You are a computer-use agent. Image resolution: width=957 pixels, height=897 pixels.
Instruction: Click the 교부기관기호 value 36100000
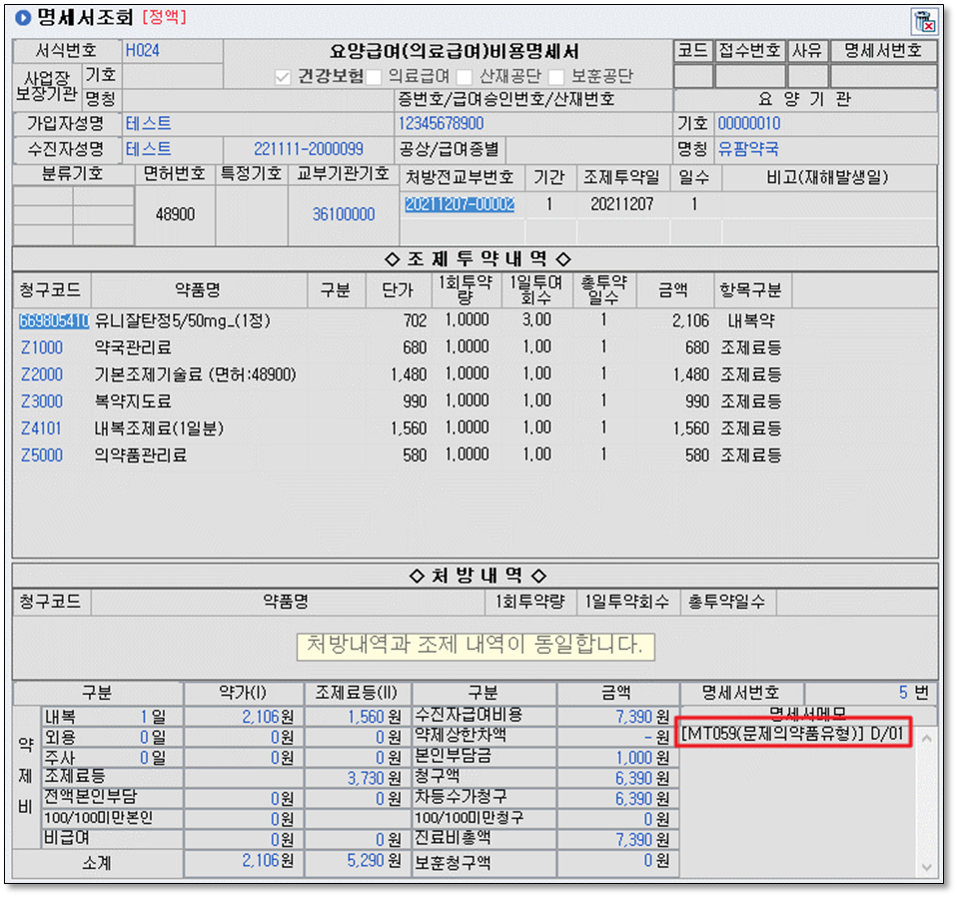(x=343, y=215)
